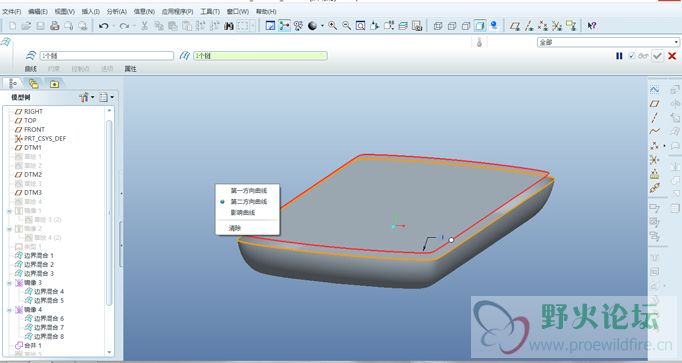The width and height of the screenshot is (682, 363).
Task: Open the 窗口(W) menu
Action: 238,12
